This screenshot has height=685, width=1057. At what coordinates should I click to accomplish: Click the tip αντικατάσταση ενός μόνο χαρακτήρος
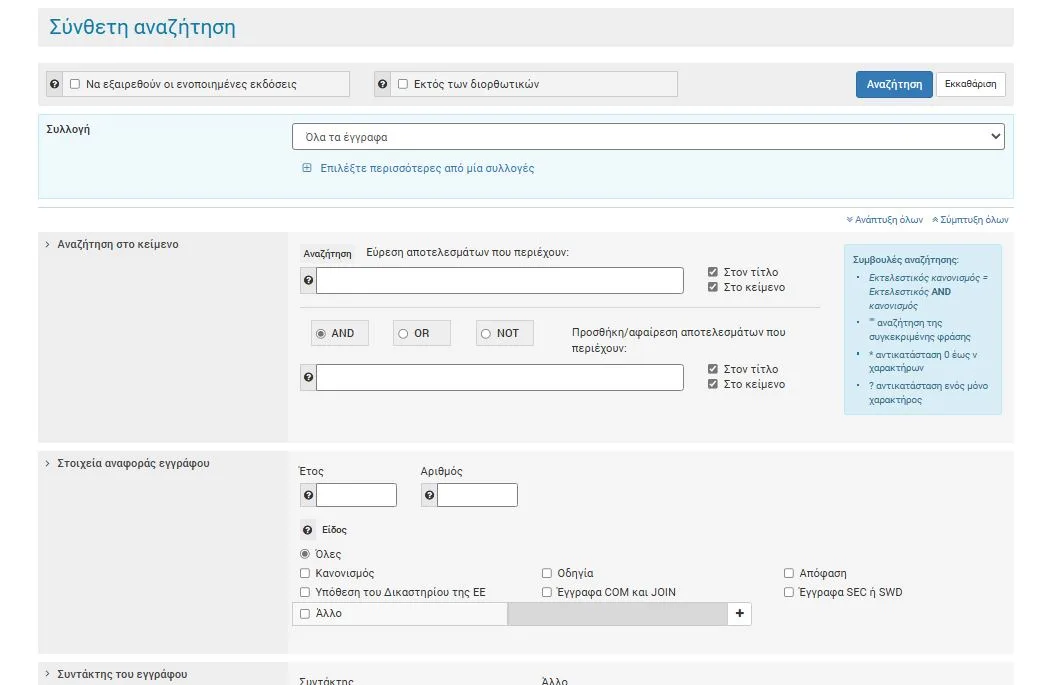point(928,392)
